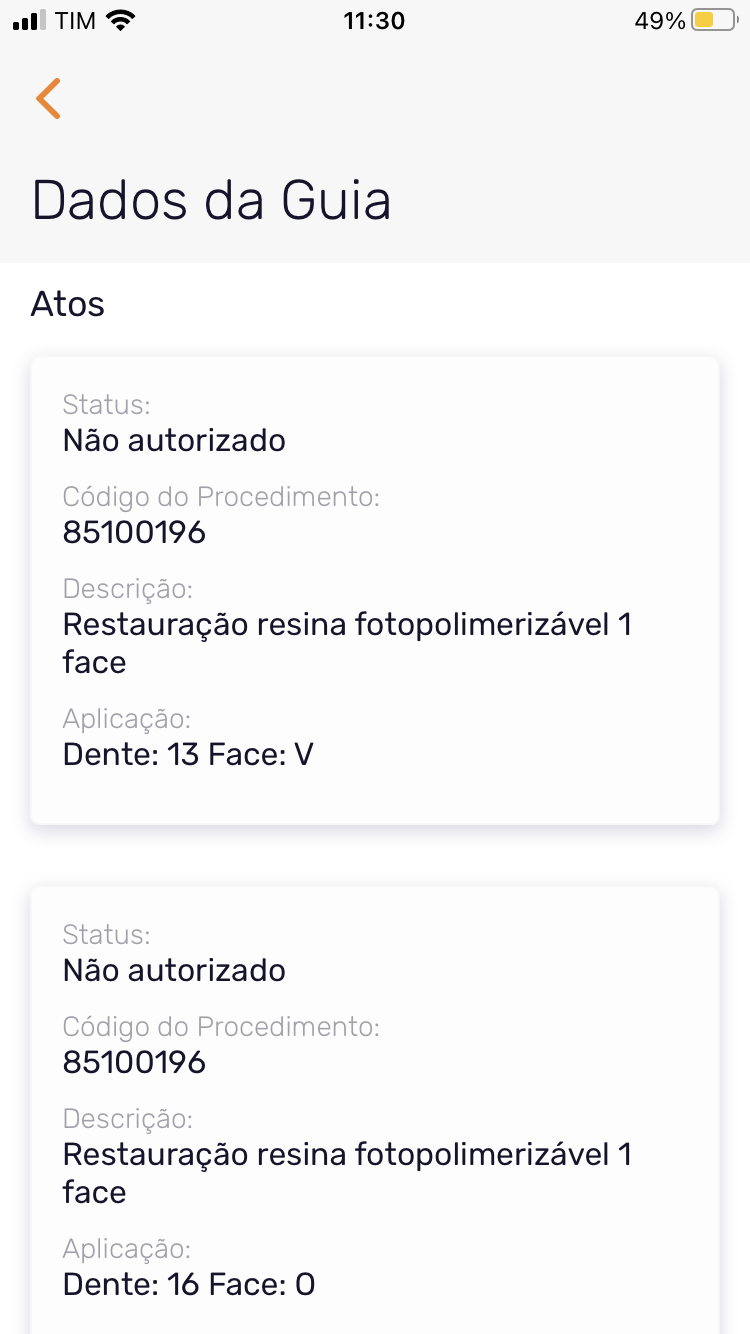Tap the orange back arrow
750x1334 pixels.
tap(48, 98)
